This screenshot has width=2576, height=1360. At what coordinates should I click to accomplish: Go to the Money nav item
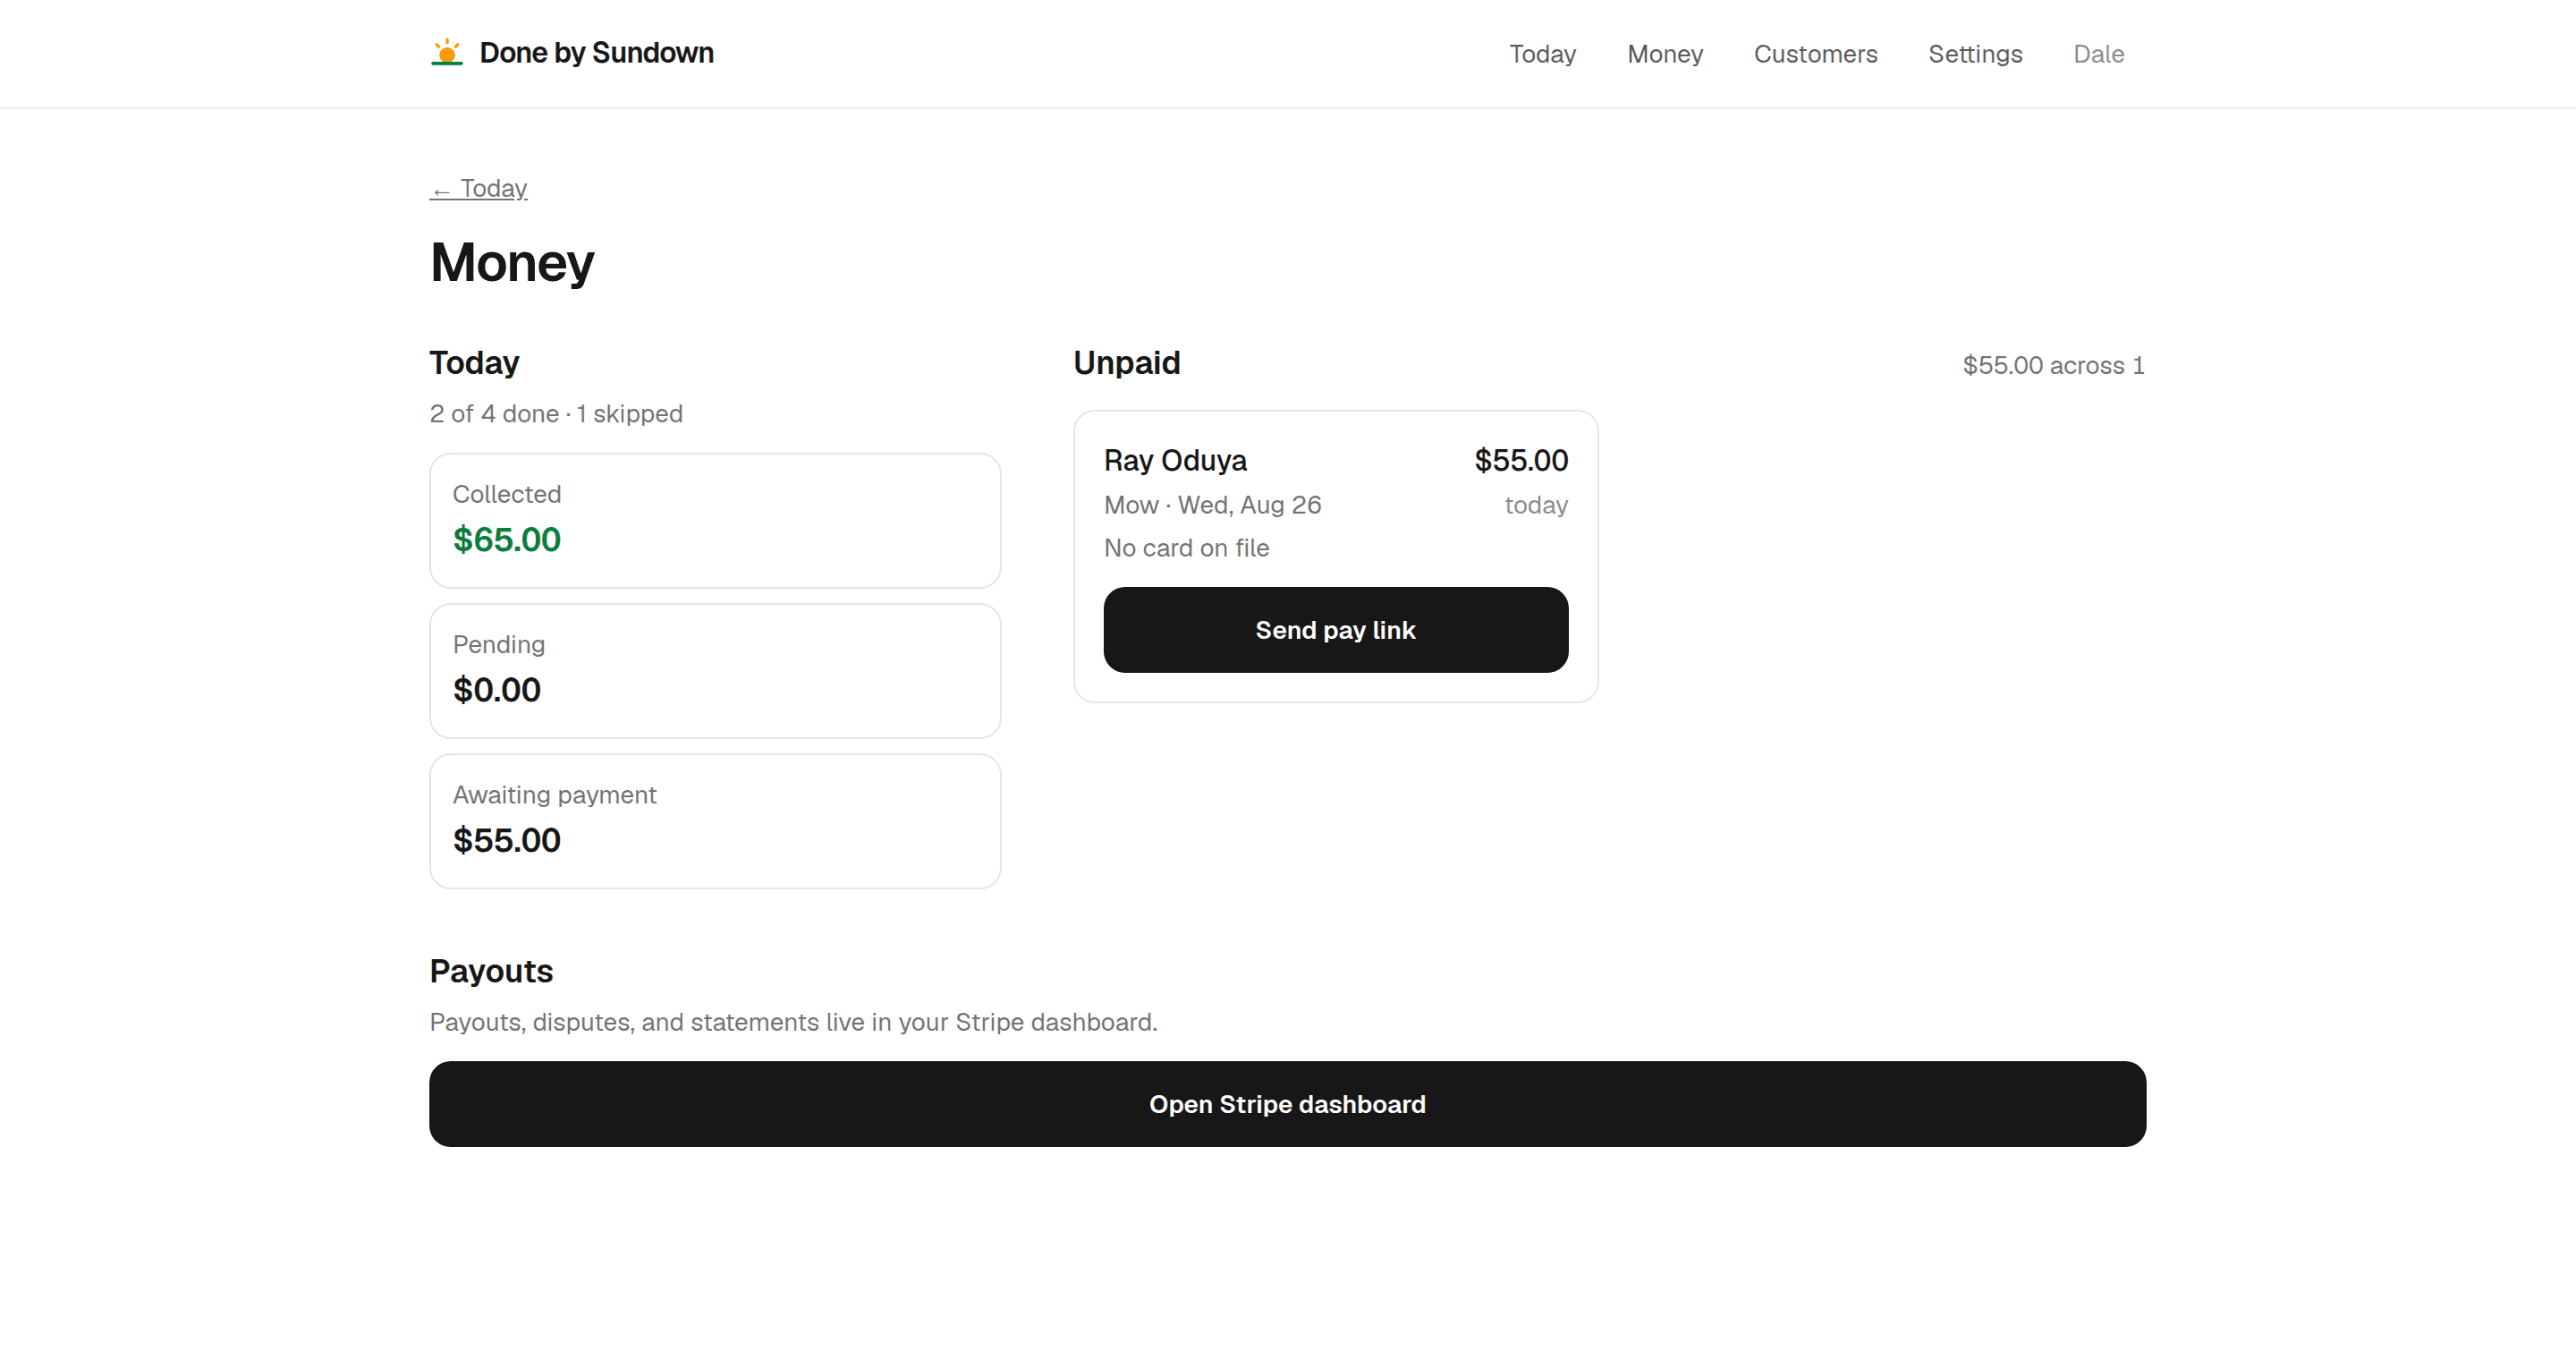[x=1664, y=54]
